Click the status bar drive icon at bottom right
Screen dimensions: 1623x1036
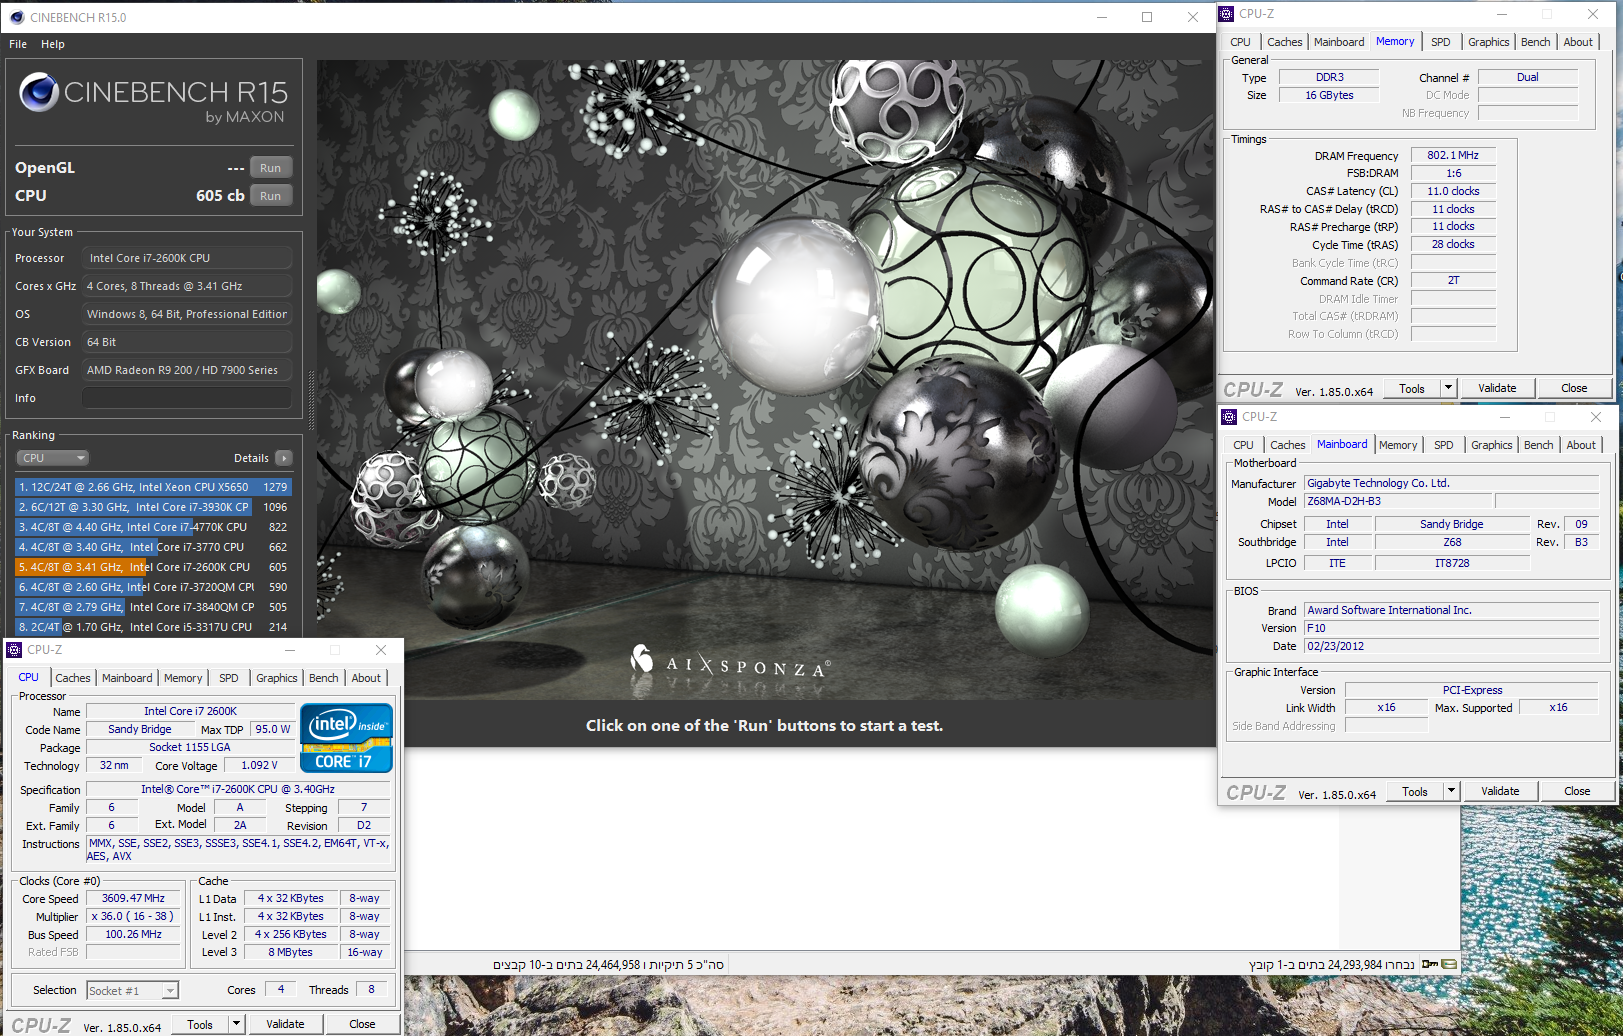(1449, 964)
